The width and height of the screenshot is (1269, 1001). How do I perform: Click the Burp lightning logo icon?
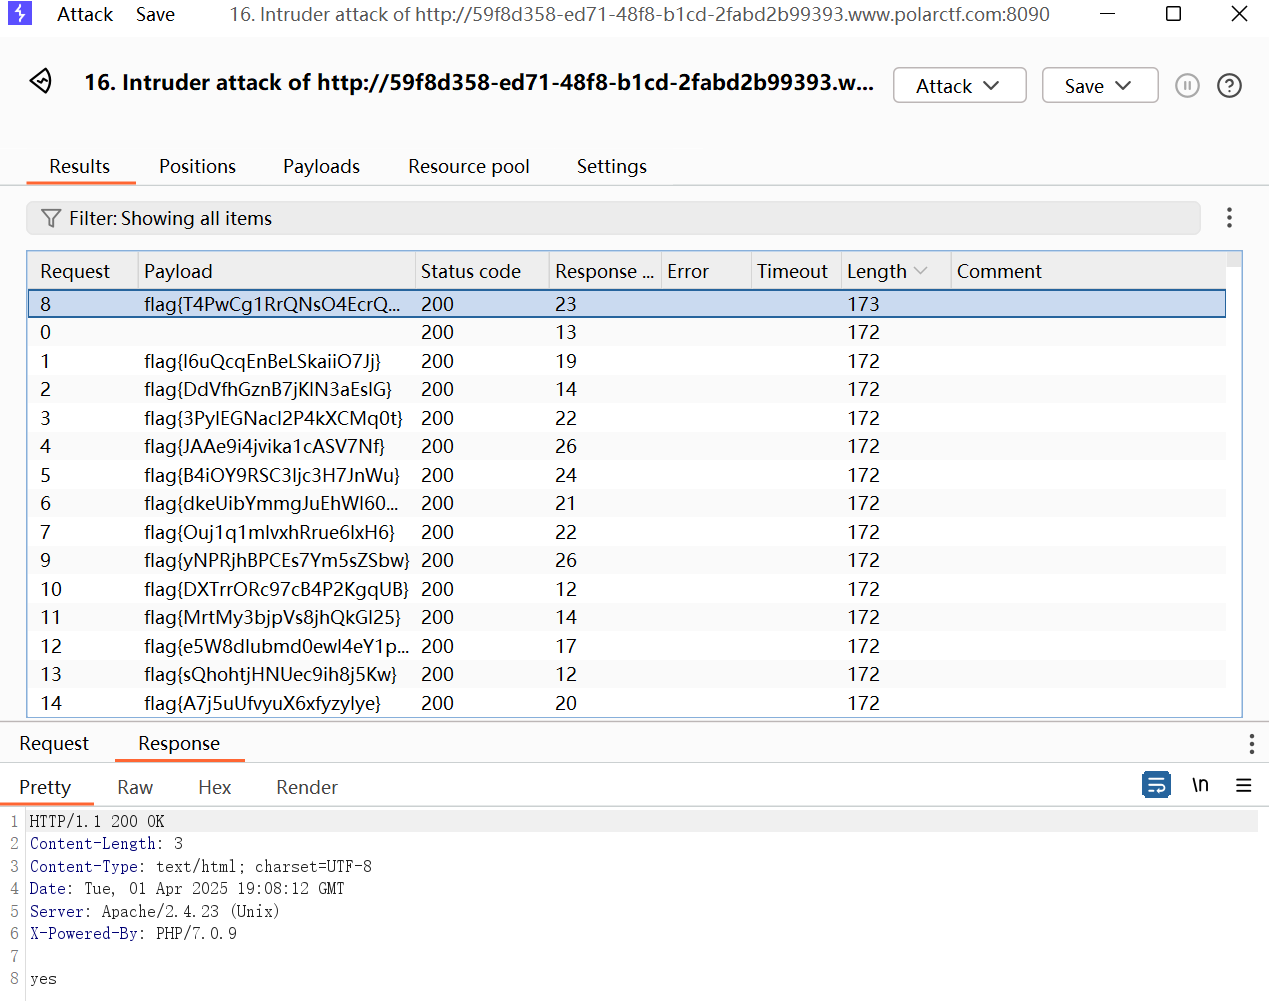pos(19,14)
